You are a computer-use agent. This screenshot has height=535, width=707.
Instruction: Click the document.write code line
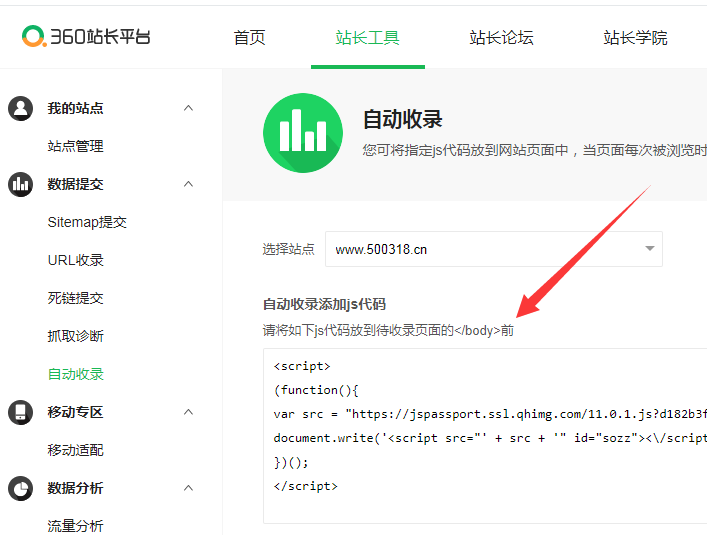click(490, 438)
